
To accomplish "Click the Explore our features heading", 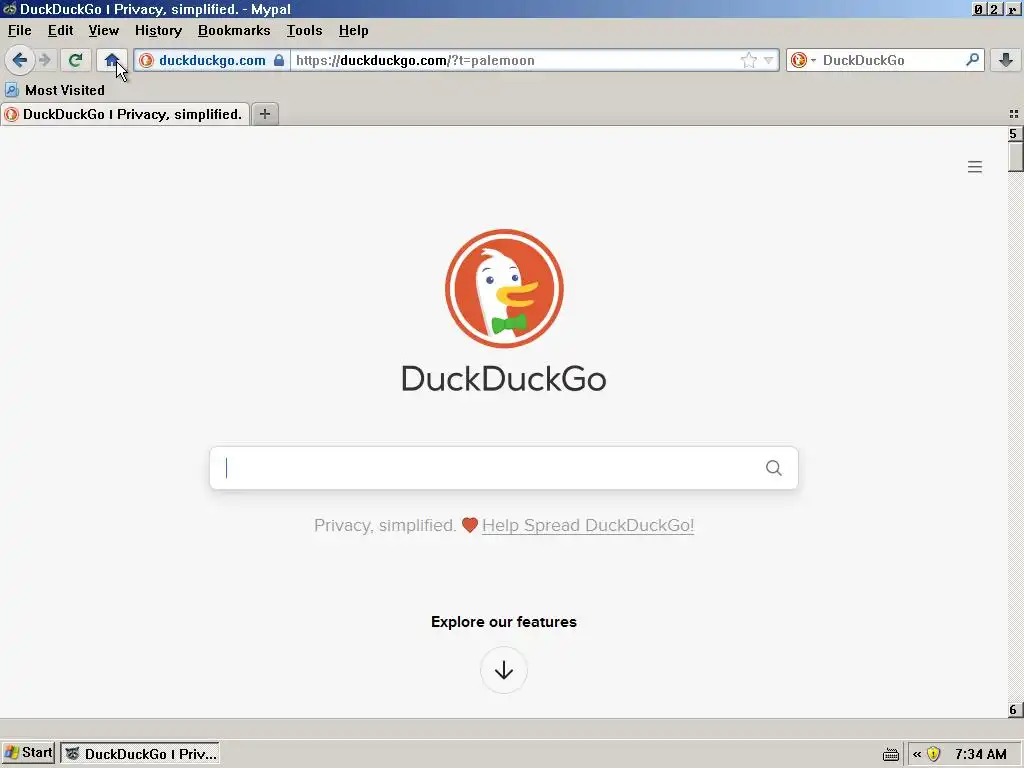I will pos(504,622).
